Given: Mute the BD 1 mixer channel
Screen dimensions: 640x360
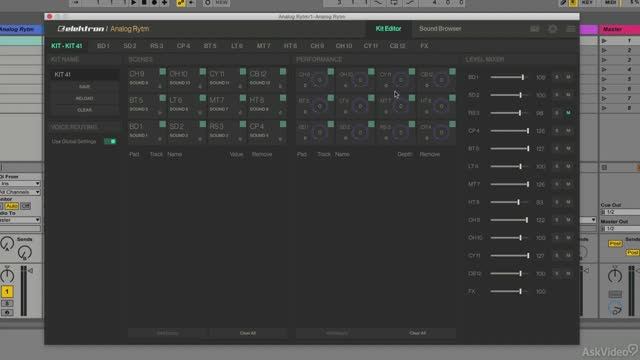Looking at the screenshot, I should point(568,77).
